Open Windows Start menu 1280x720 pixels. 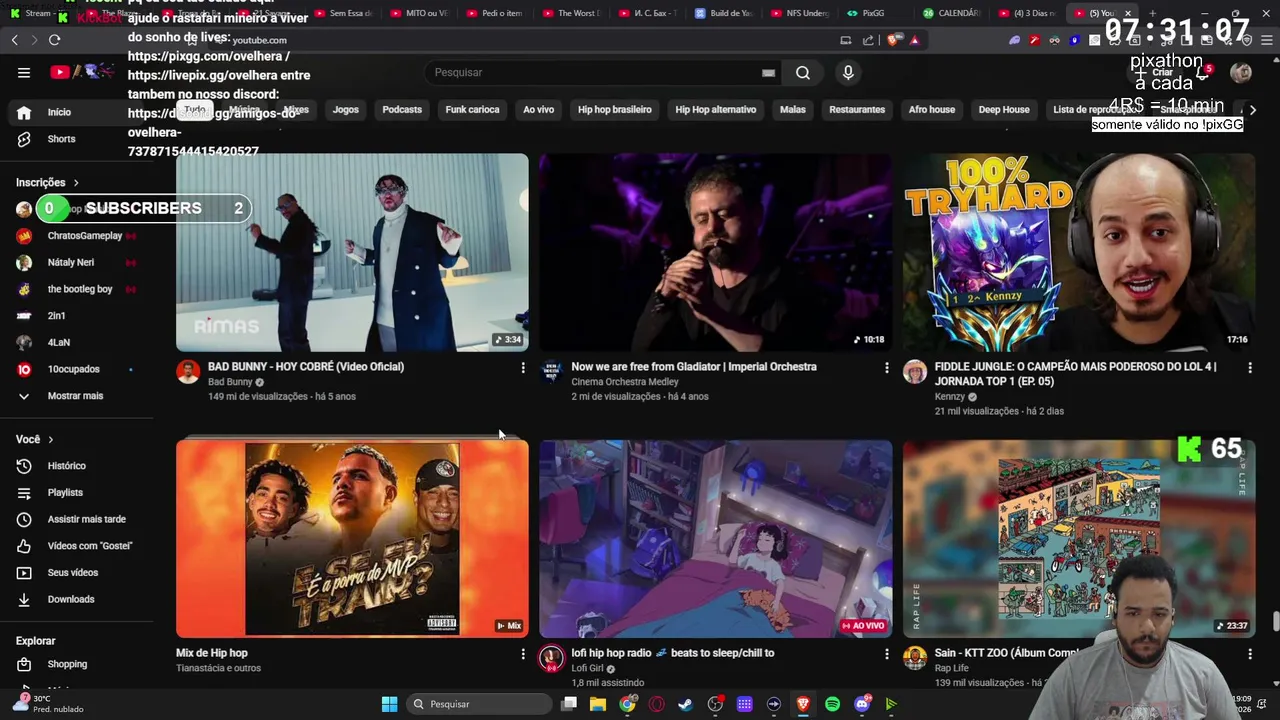(x=389, y=704)
